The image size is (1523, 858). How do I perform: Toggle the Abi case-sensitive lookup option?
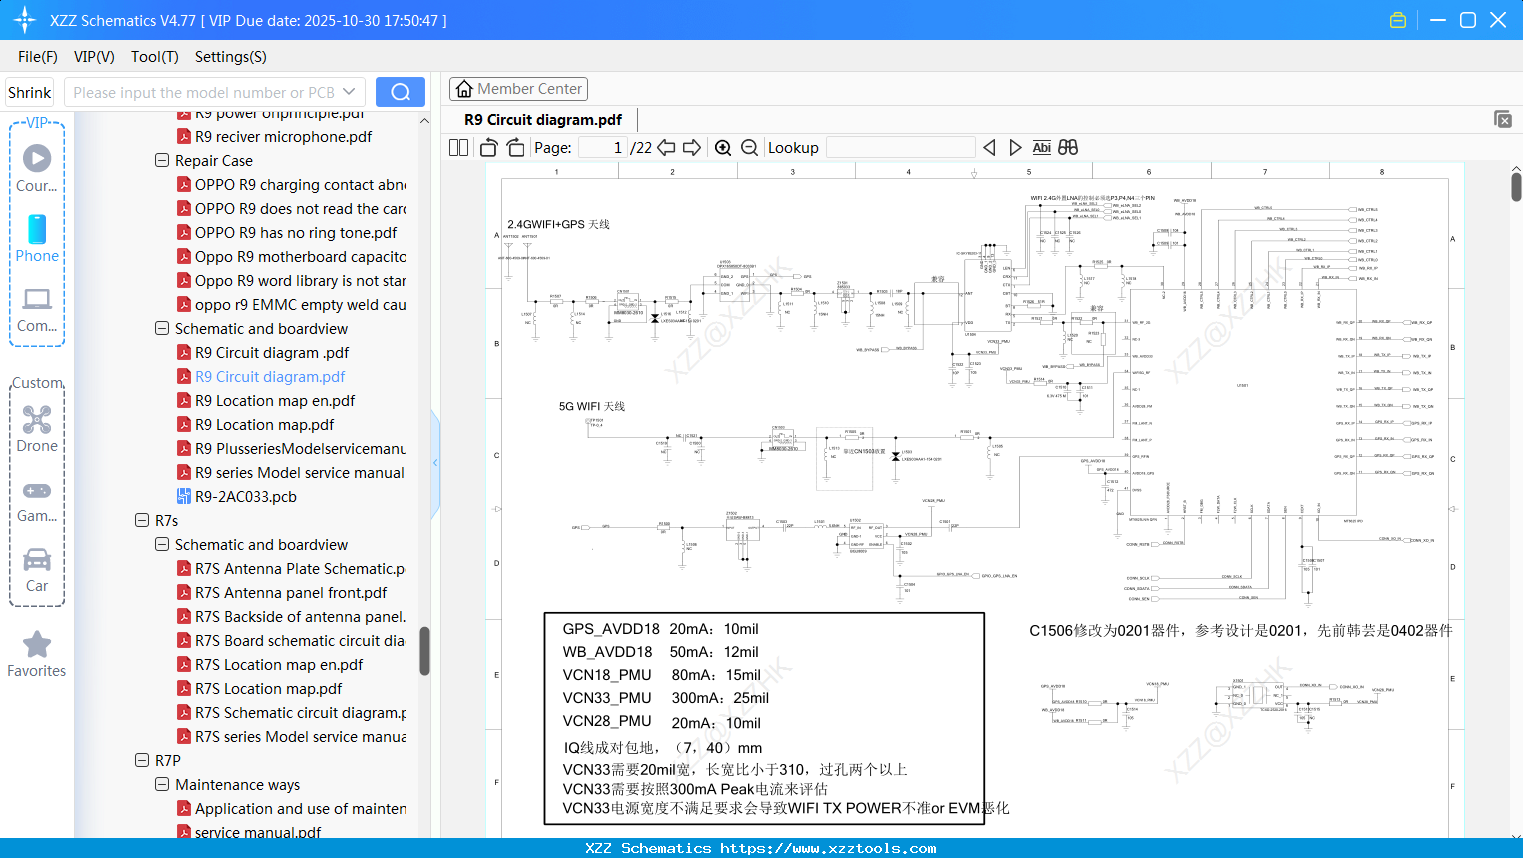[1043, 147]
